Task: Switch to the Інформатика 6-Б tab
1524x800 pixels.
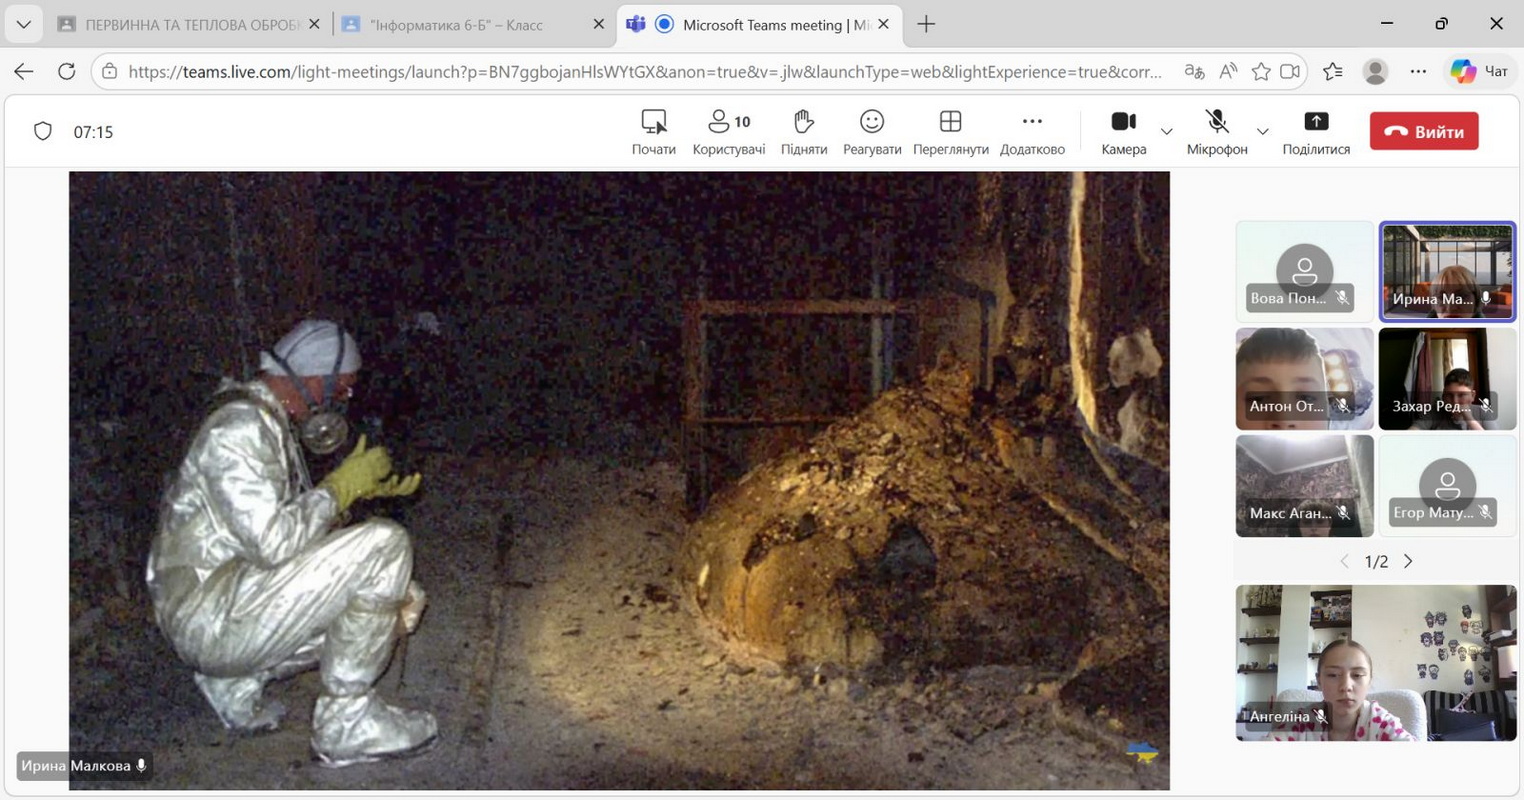Action: coord(456,25)
